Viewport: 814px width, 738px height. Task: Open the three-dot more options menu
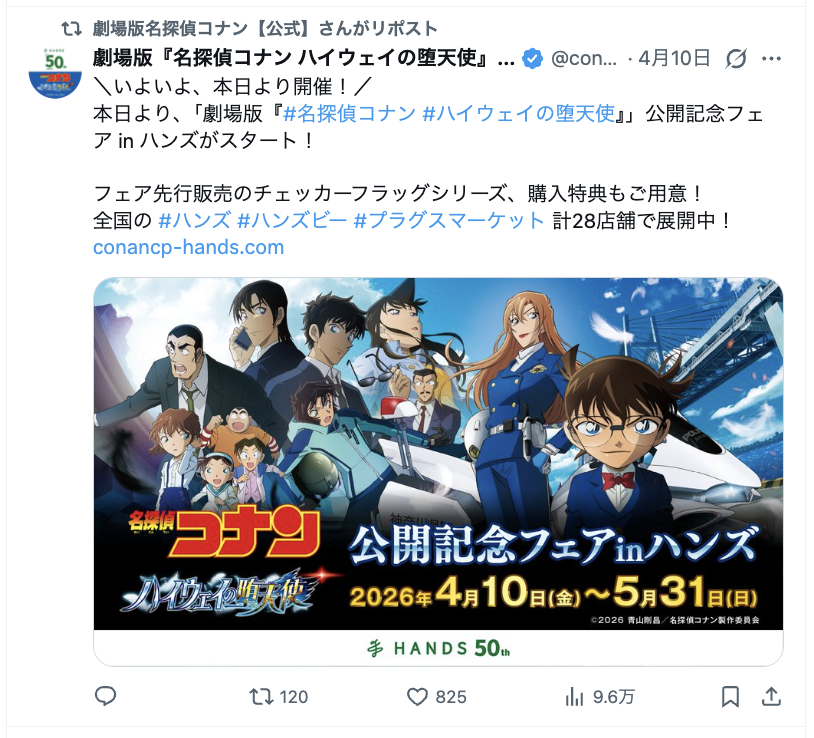[x=771, y=59]
